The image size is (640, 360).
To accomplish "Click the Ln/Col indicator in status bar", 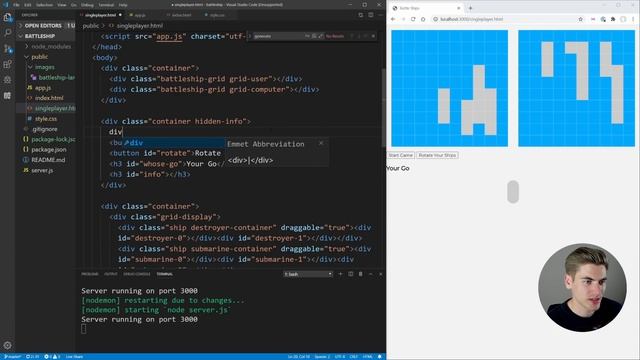I will coord(299,356).
